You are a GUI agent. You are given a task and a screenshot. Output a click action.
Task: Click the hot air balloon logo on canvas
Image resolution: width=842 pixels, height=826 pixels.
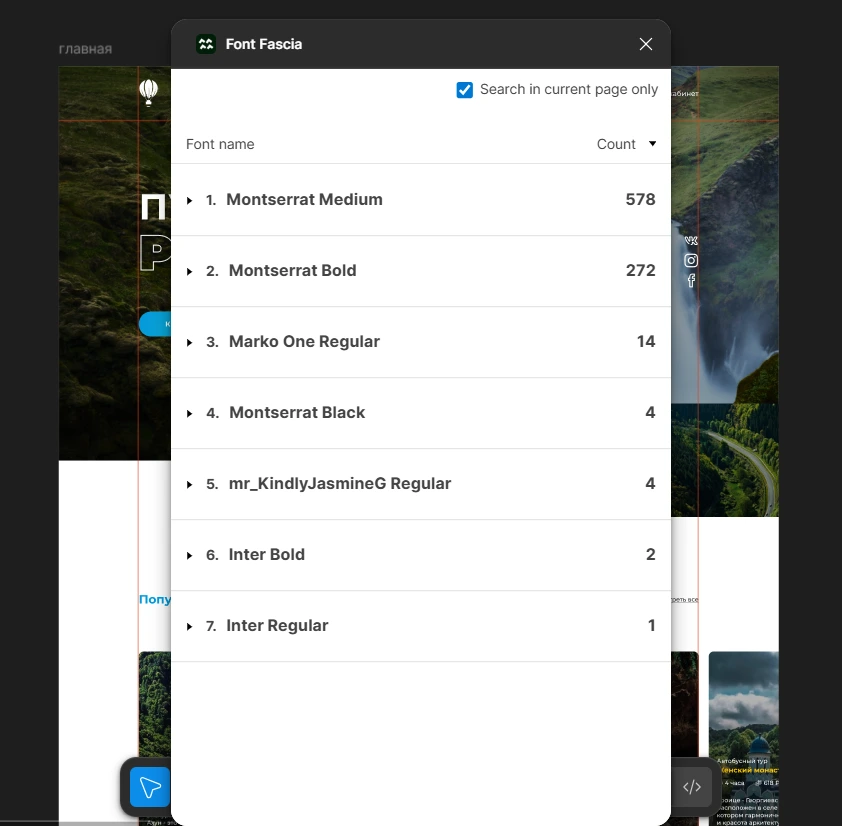coord(149,92)
